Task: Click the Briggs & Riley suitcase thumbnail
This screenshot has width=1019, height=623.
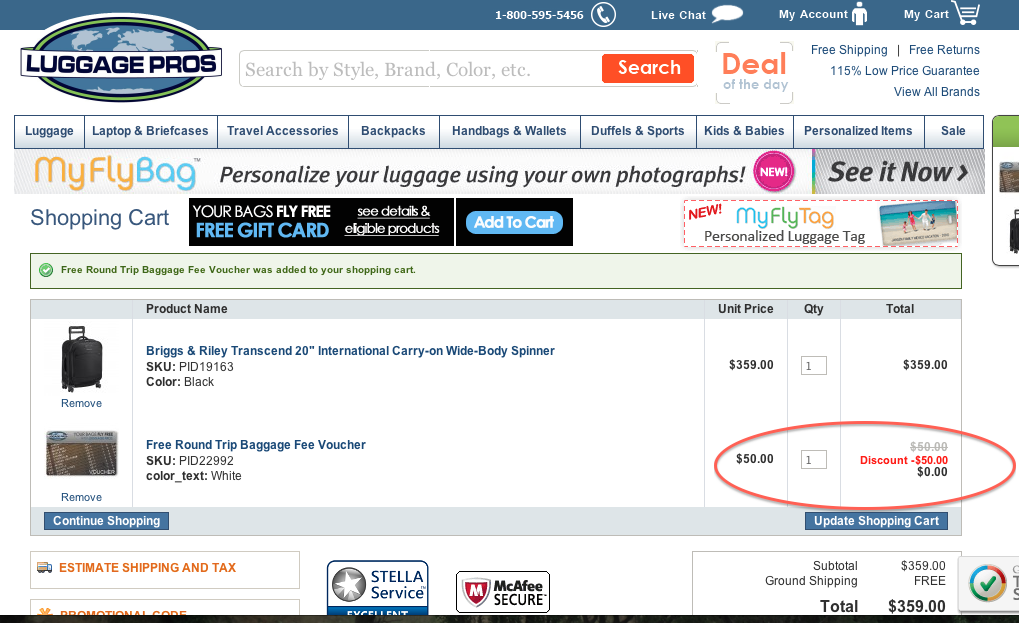Action: point(81,359)
